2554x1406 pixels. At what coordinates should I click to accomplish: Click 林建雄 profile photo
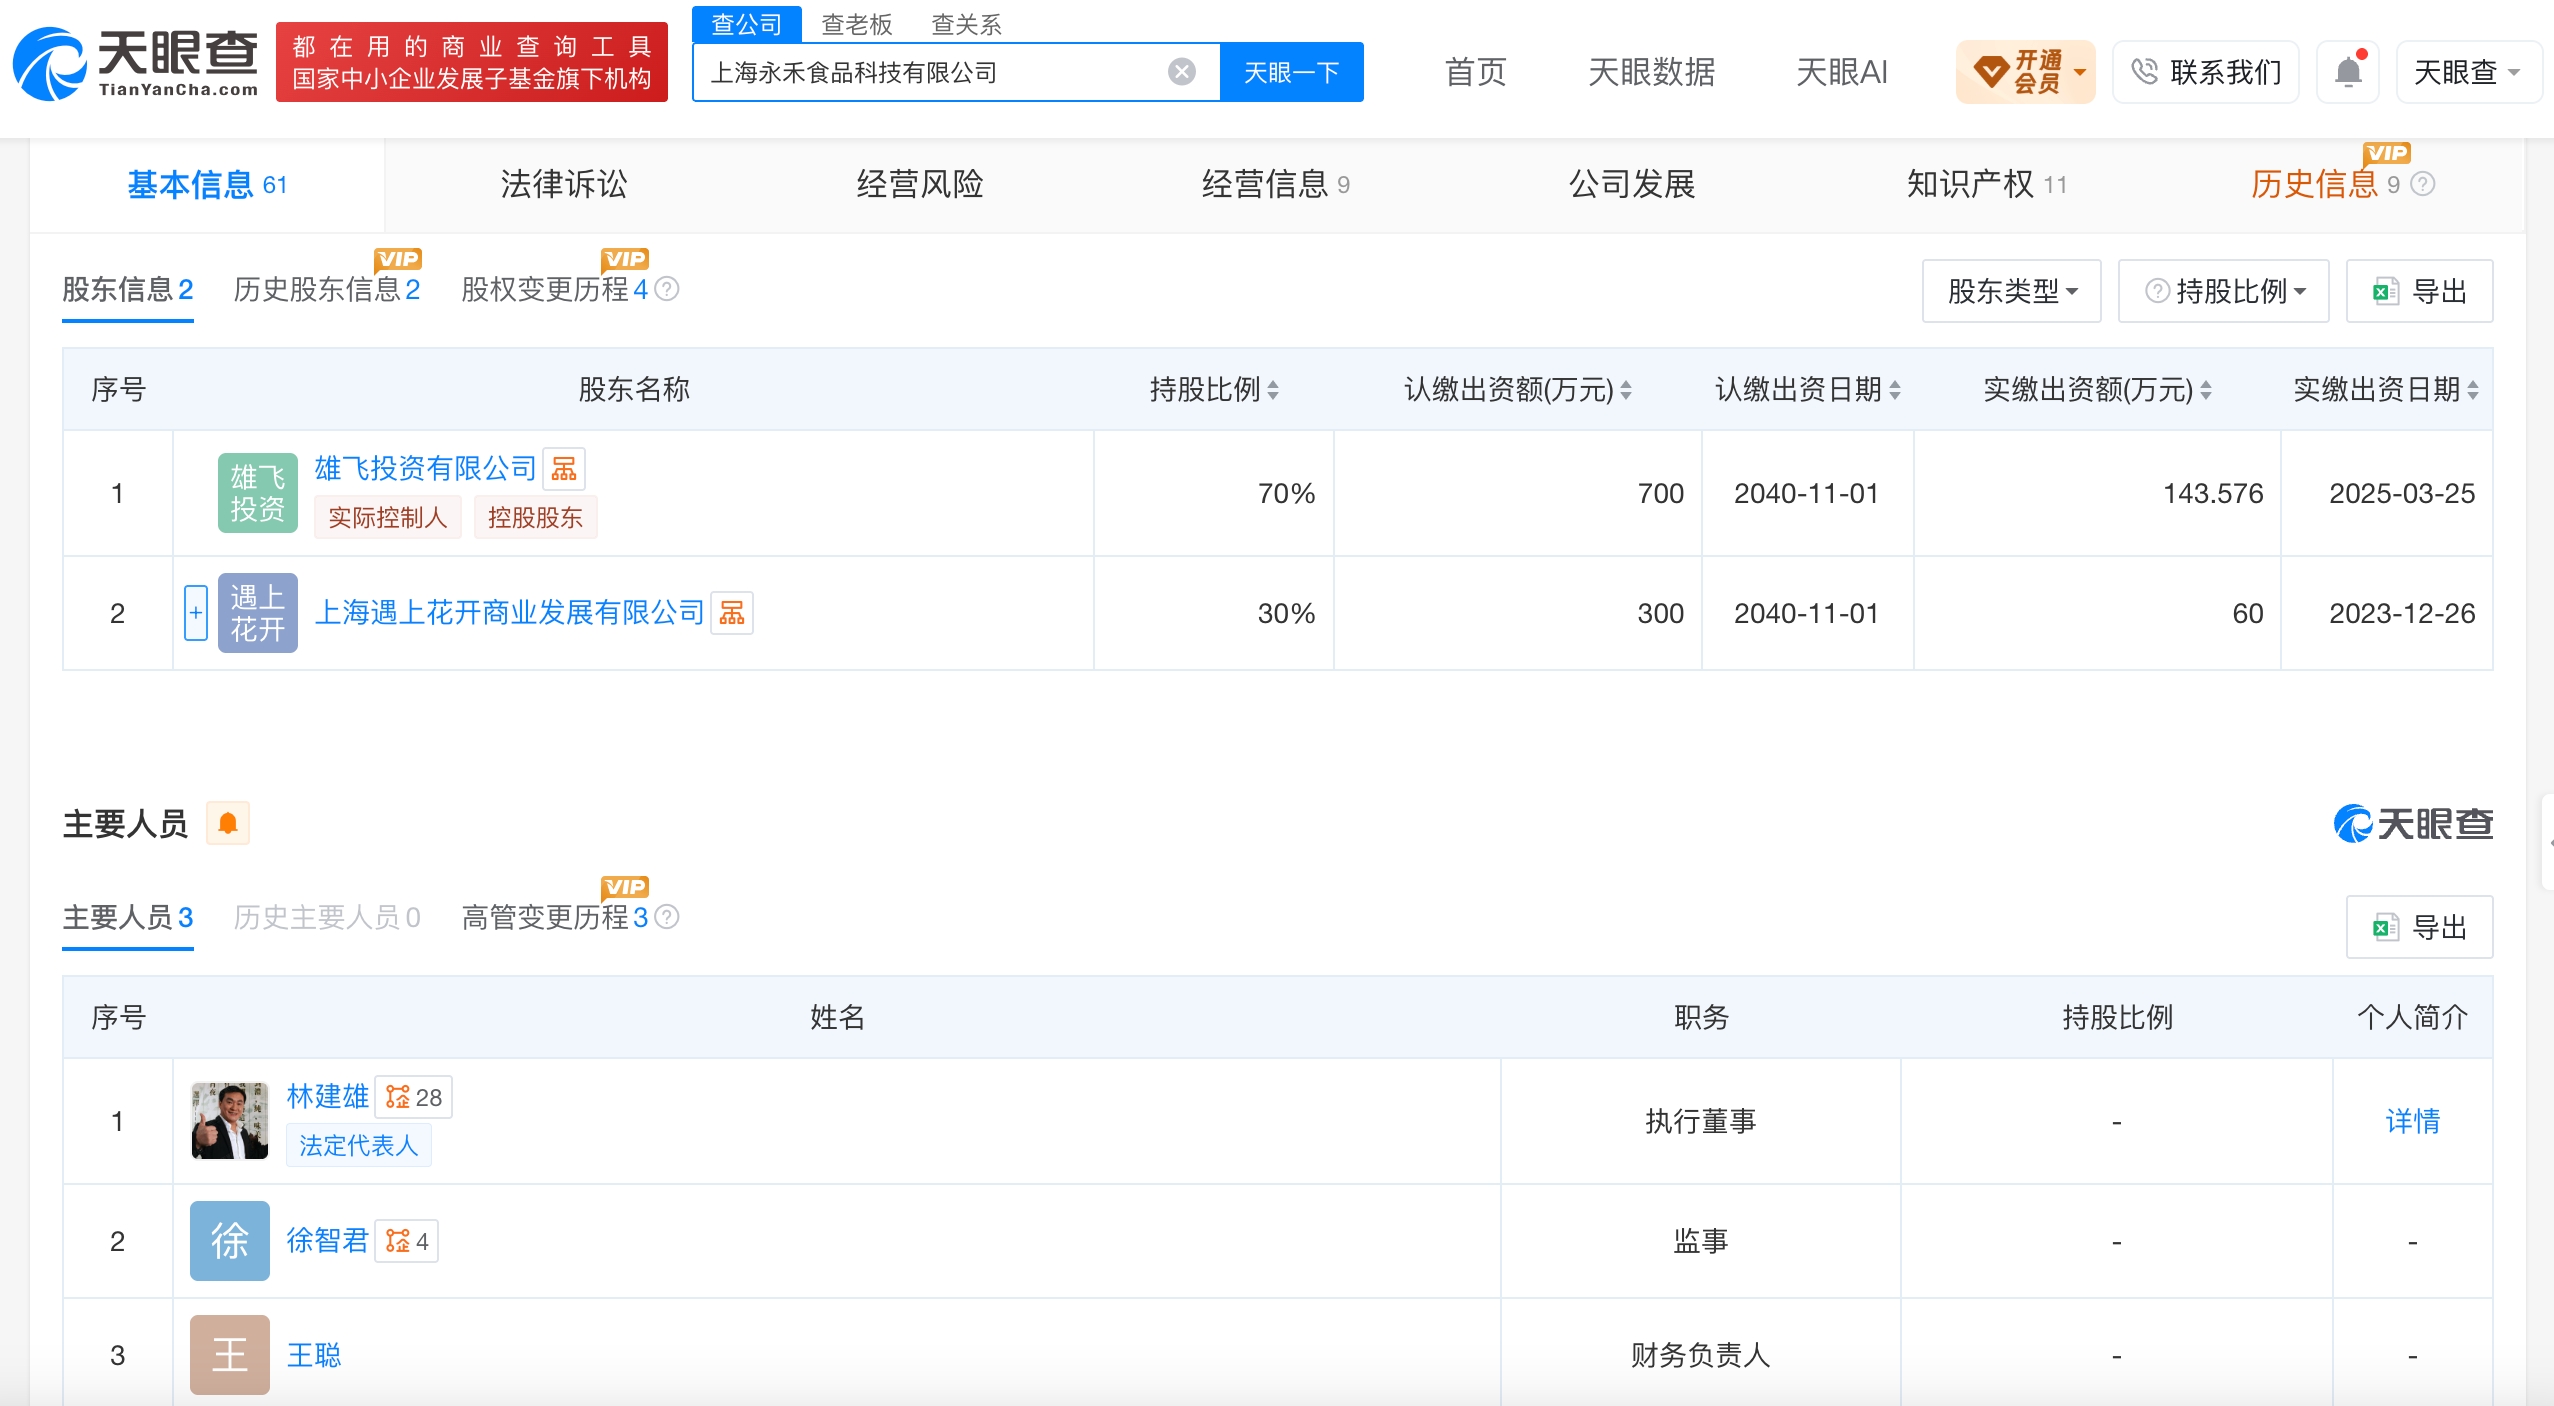tap(230, 1121)
